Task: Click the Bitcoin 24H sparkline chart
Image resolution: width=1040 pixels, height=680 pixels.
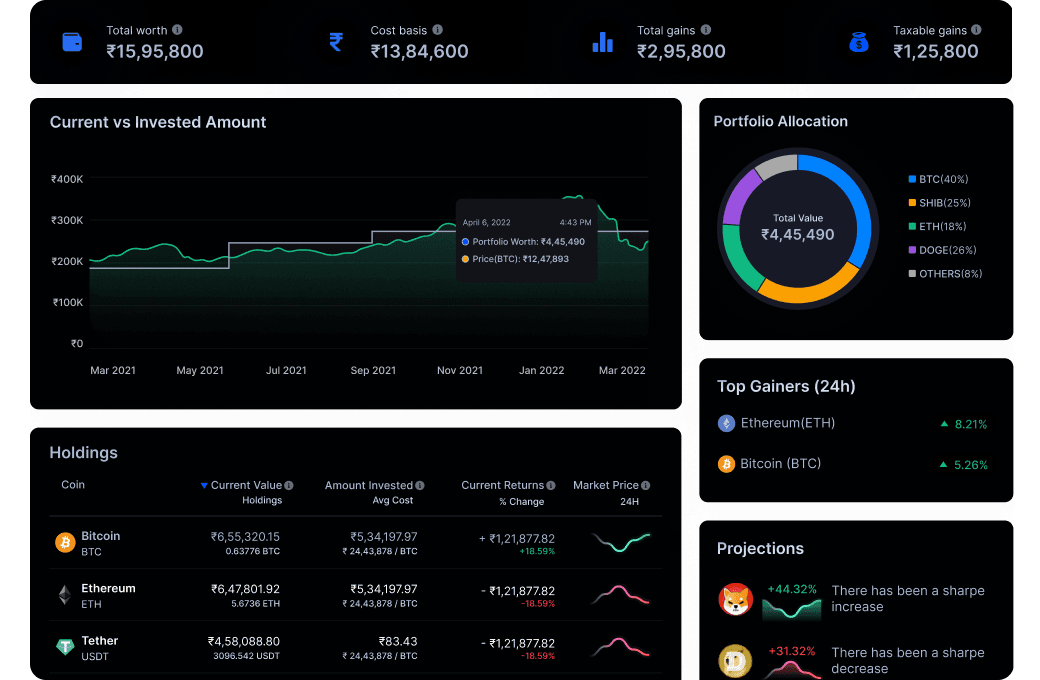Action: click(x=620, y=543)
